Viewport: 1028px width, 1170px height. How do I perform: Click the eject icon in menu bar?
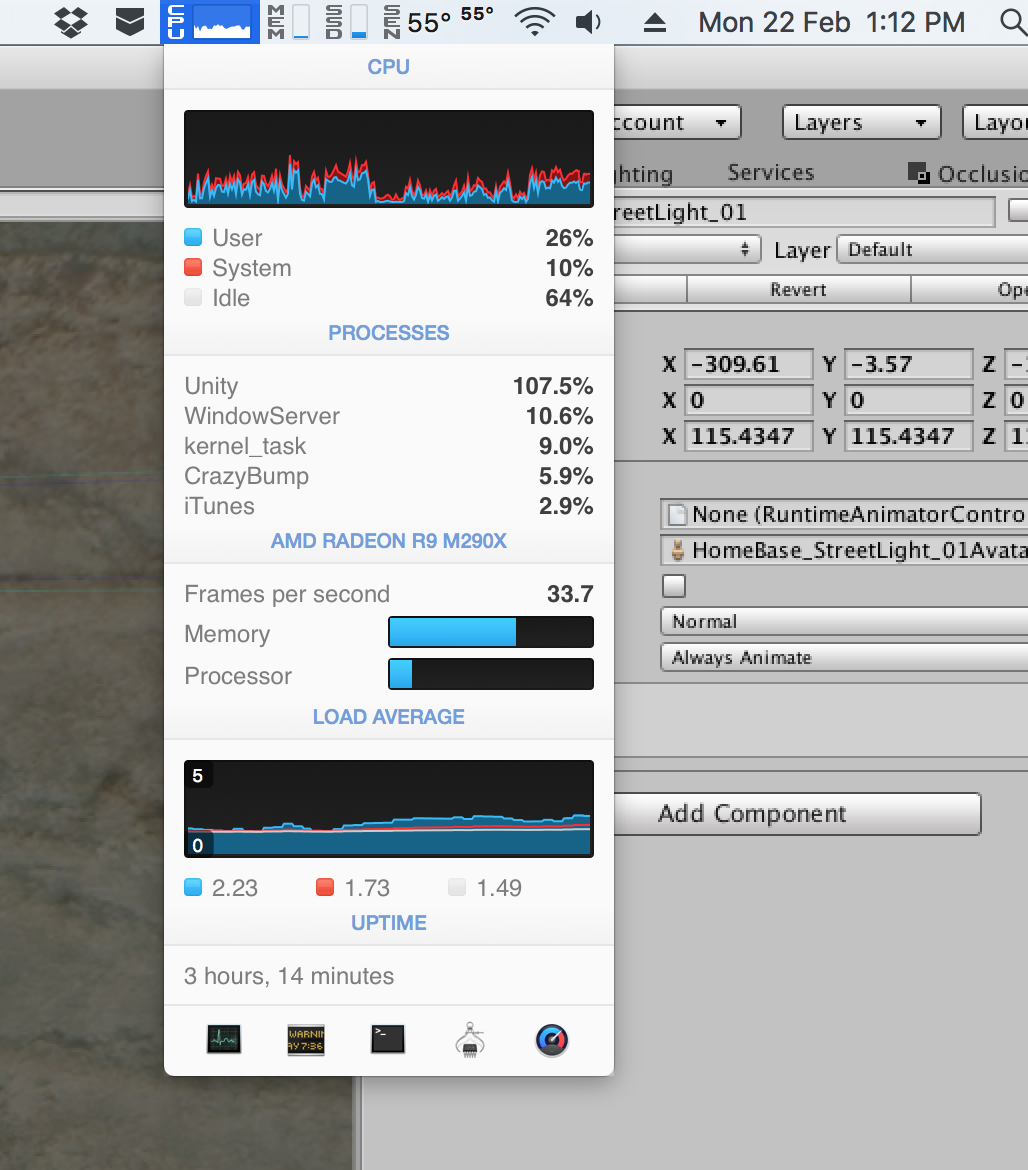(655, 22)
